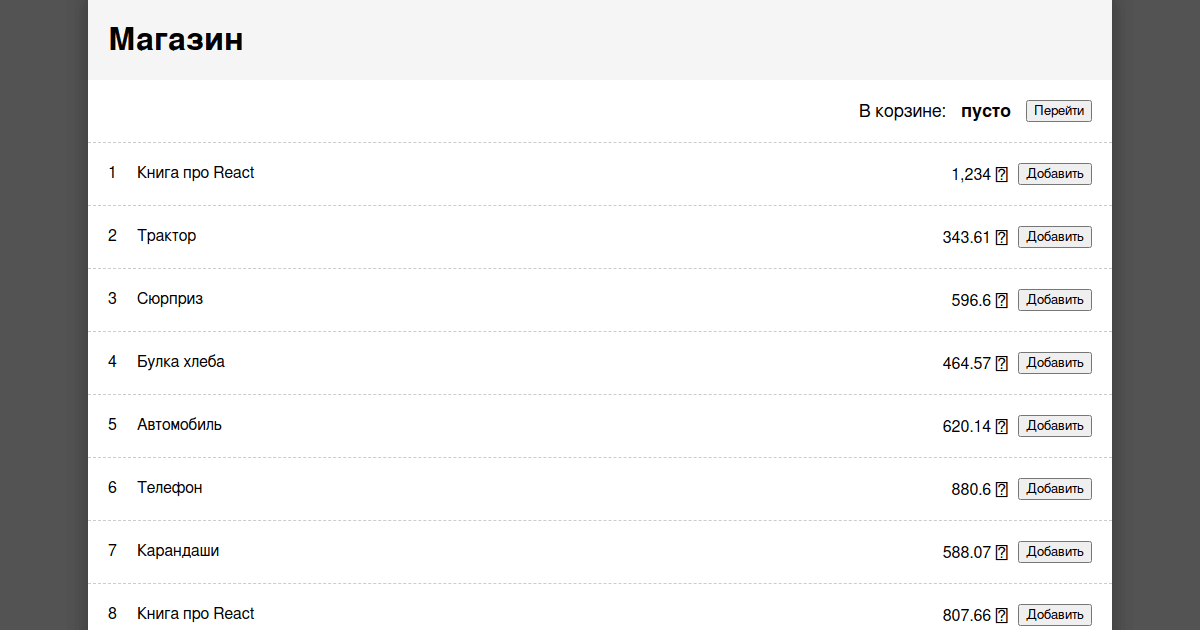Click the currency symbol after 343.61
This screenshot has height=630, width=1200.
point(1002,238)
